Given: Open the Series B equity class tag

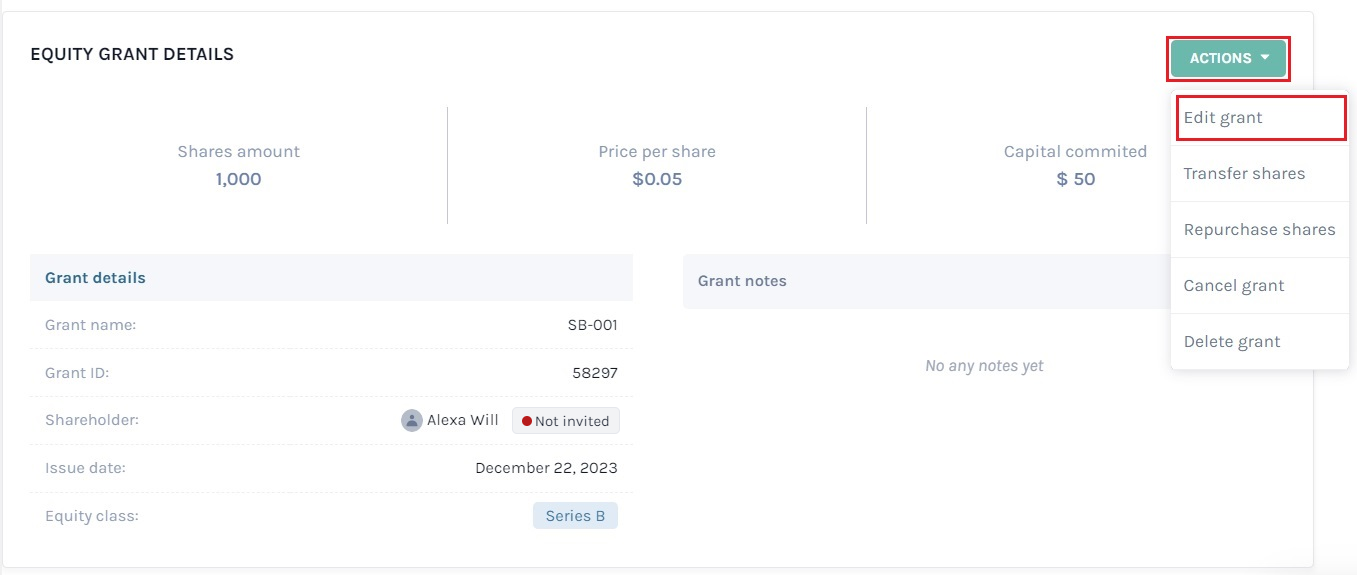Looking at the screenshot, I should click(x=575, y=516).
